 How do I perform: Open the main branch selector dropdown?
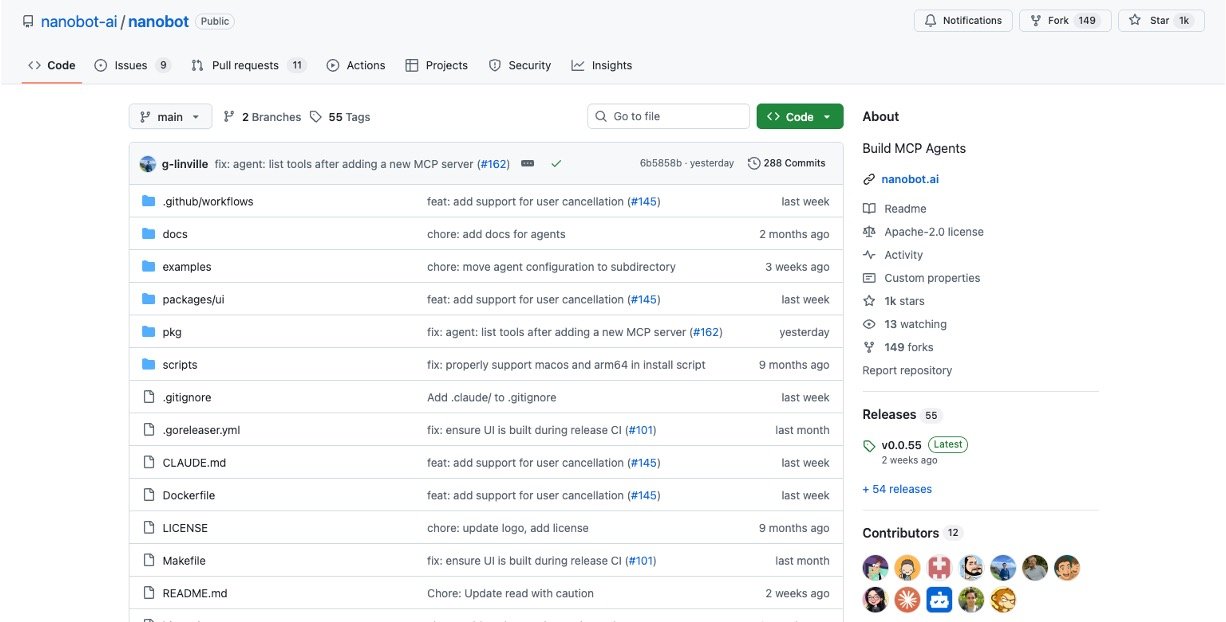pos(171,117)
